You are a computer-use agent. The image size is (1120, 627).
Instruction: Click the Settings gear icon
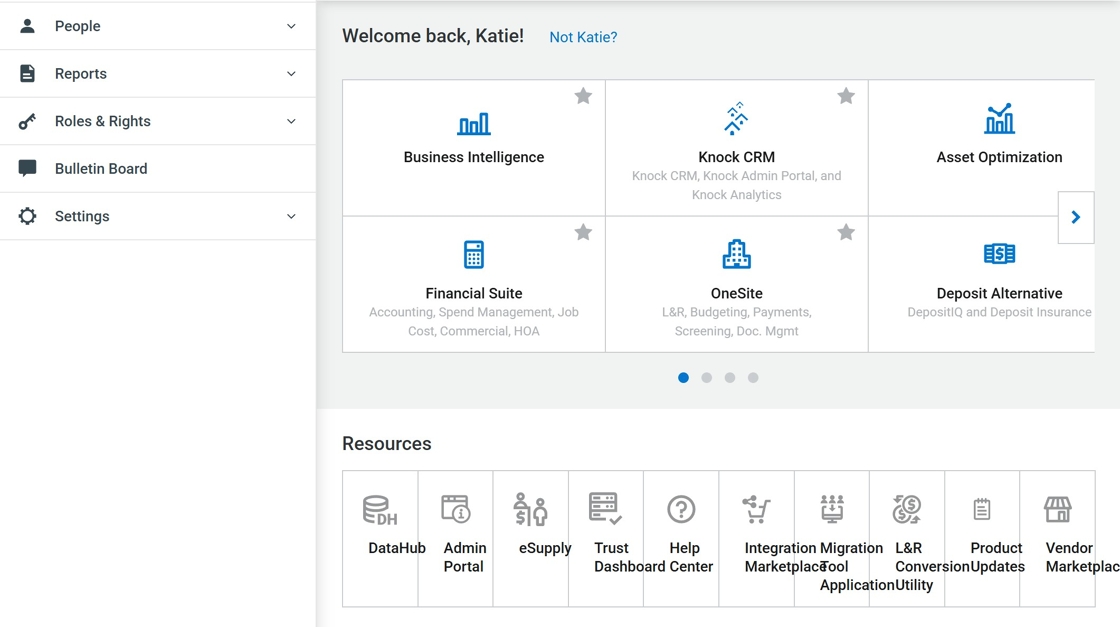(27, 216)
